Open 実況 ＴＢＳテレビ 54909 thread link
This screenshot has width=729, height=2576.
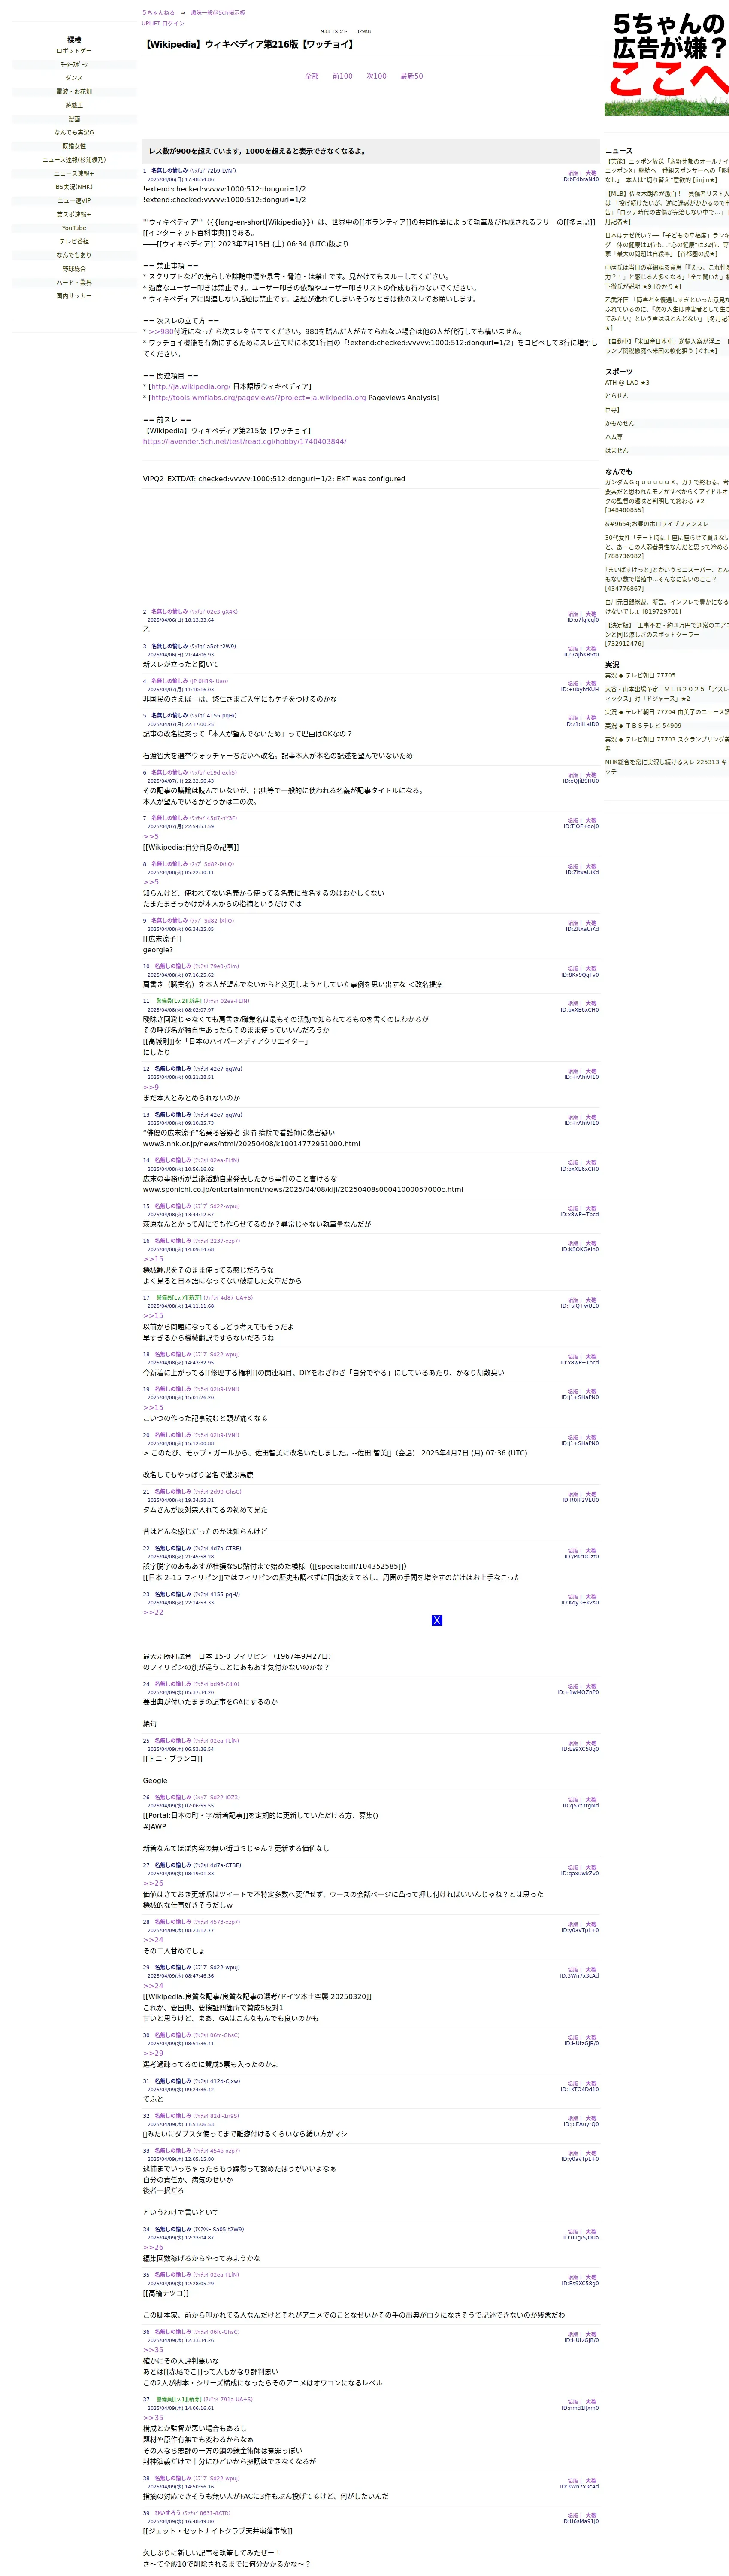[643, 726]
